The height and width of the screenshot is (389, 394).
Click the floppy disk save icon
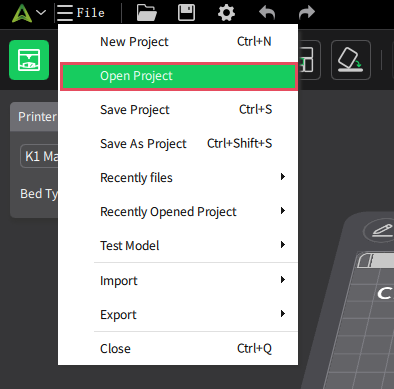point(186,13)
